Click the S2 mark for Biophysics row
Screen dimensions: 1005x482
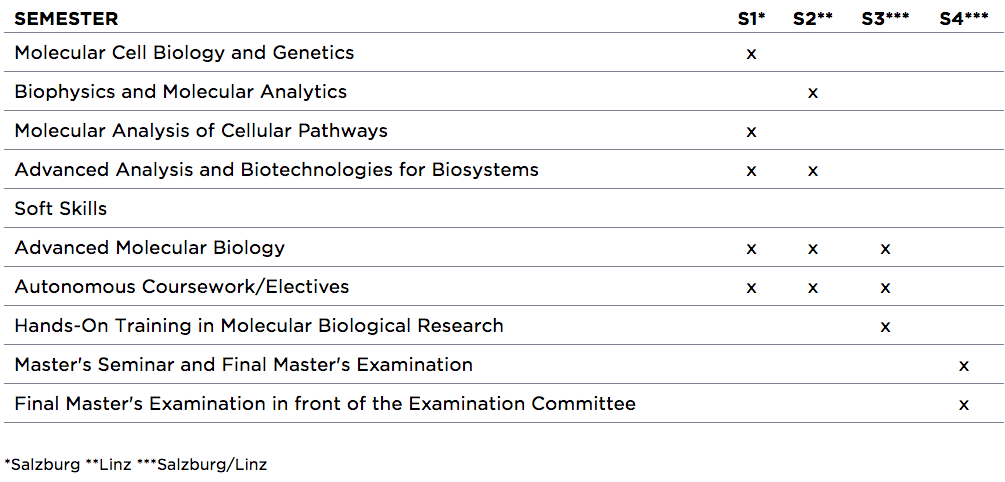[813, 93]
